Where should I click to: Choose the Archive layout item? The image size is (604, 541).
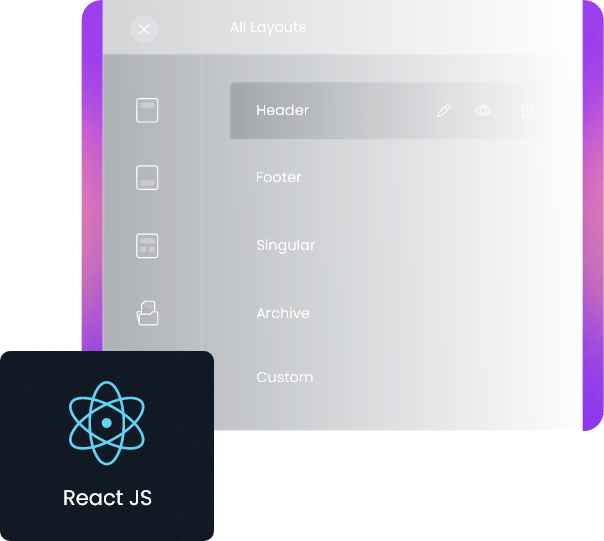[x=283, y=313]
